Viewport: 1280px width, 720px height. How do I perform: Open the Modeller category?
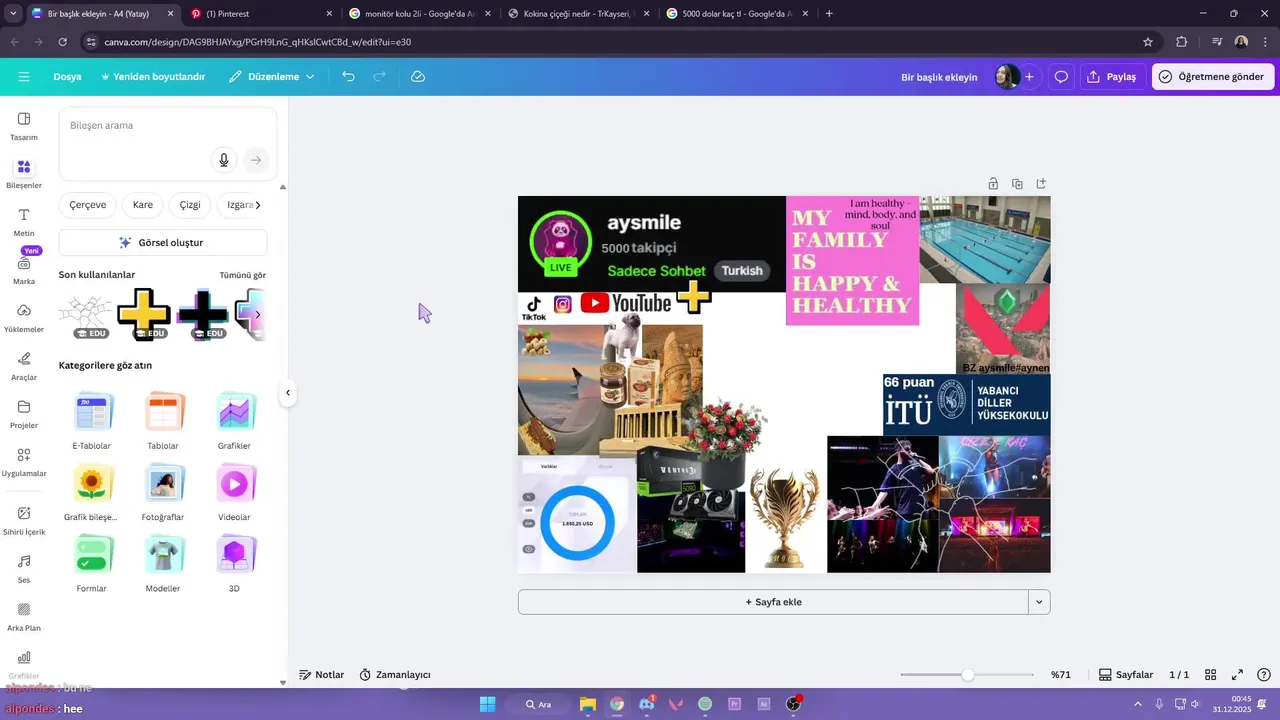pyautogui.click(x=163, y=564)
